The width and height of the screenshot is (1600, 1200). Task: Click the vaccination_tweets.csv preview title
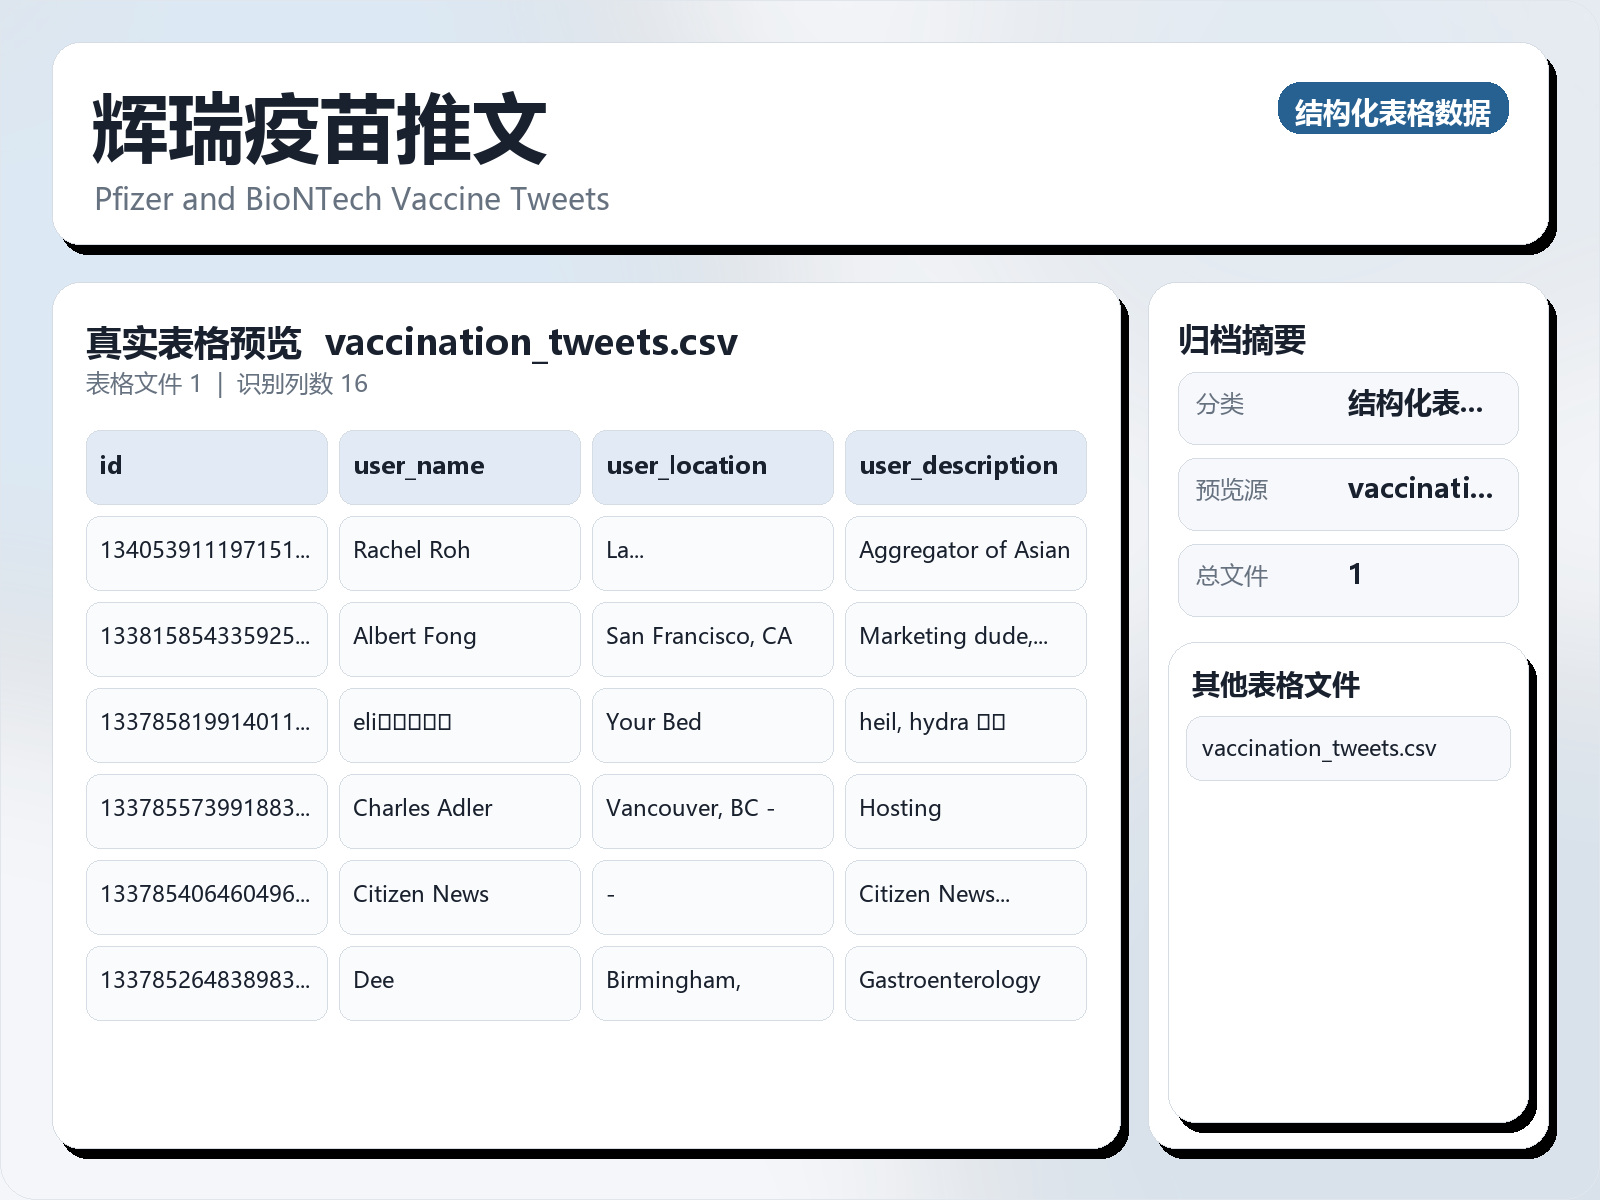point(533,342)
